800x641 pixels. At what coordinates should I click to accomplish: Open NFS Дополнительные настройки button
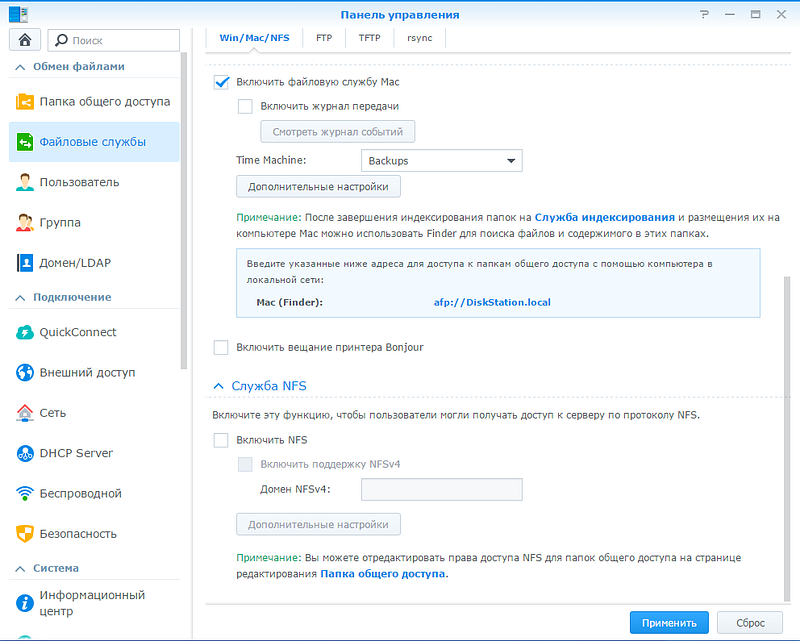pos(318,525)
